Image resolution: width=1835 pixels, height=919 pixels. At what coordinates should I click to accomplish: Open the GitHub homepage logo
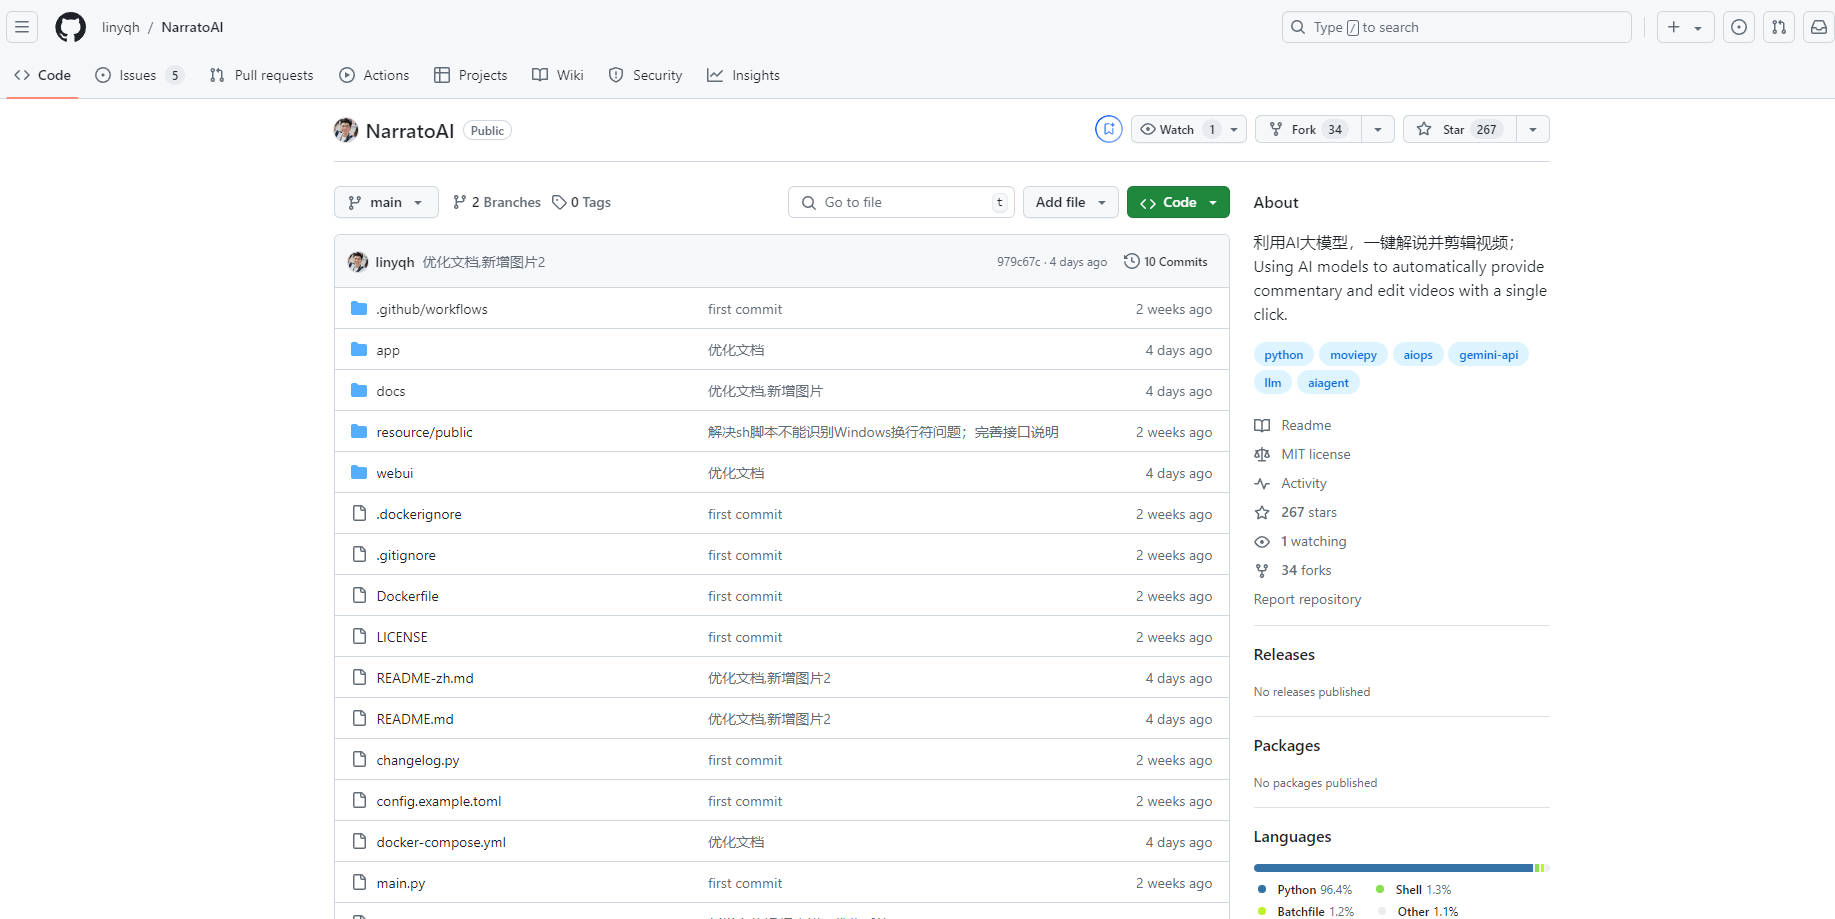[x=70, y=27]
